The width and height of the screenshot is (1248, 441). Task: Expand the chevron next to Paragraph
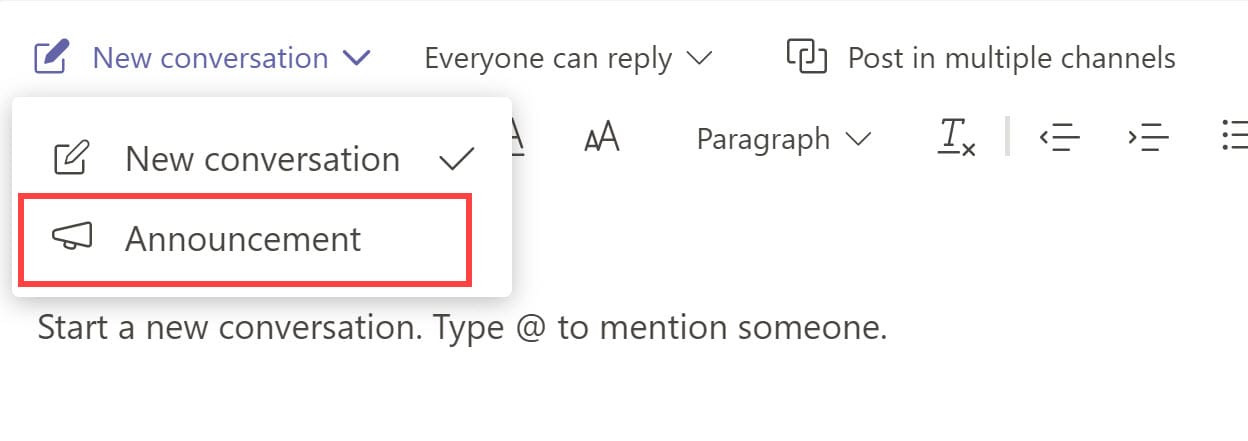point(858,139)
